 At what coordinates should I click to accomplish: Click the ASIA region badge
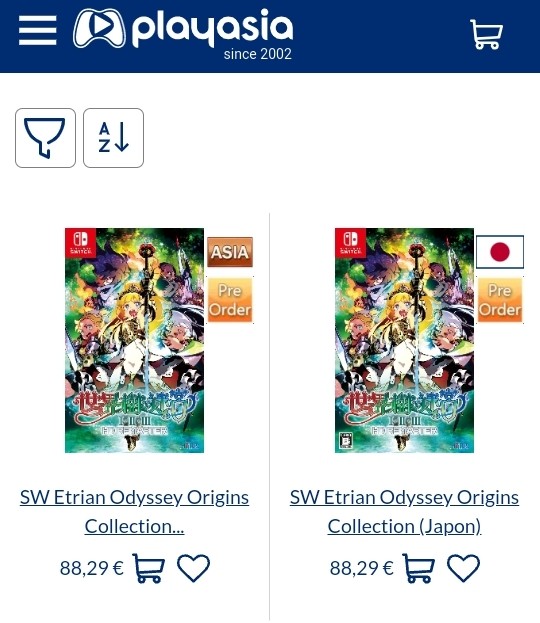[230, 252]
